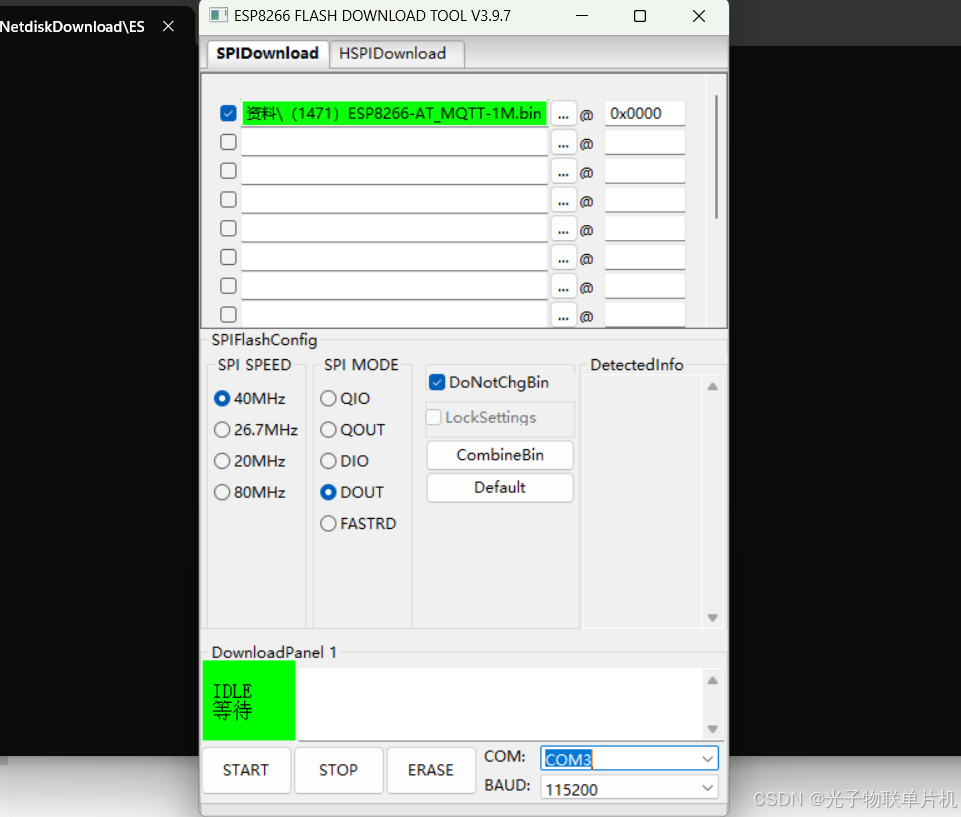This screenshot has width=961, height=817.
Task: Click the DetectedInfo output area
Action: point(642,501)
